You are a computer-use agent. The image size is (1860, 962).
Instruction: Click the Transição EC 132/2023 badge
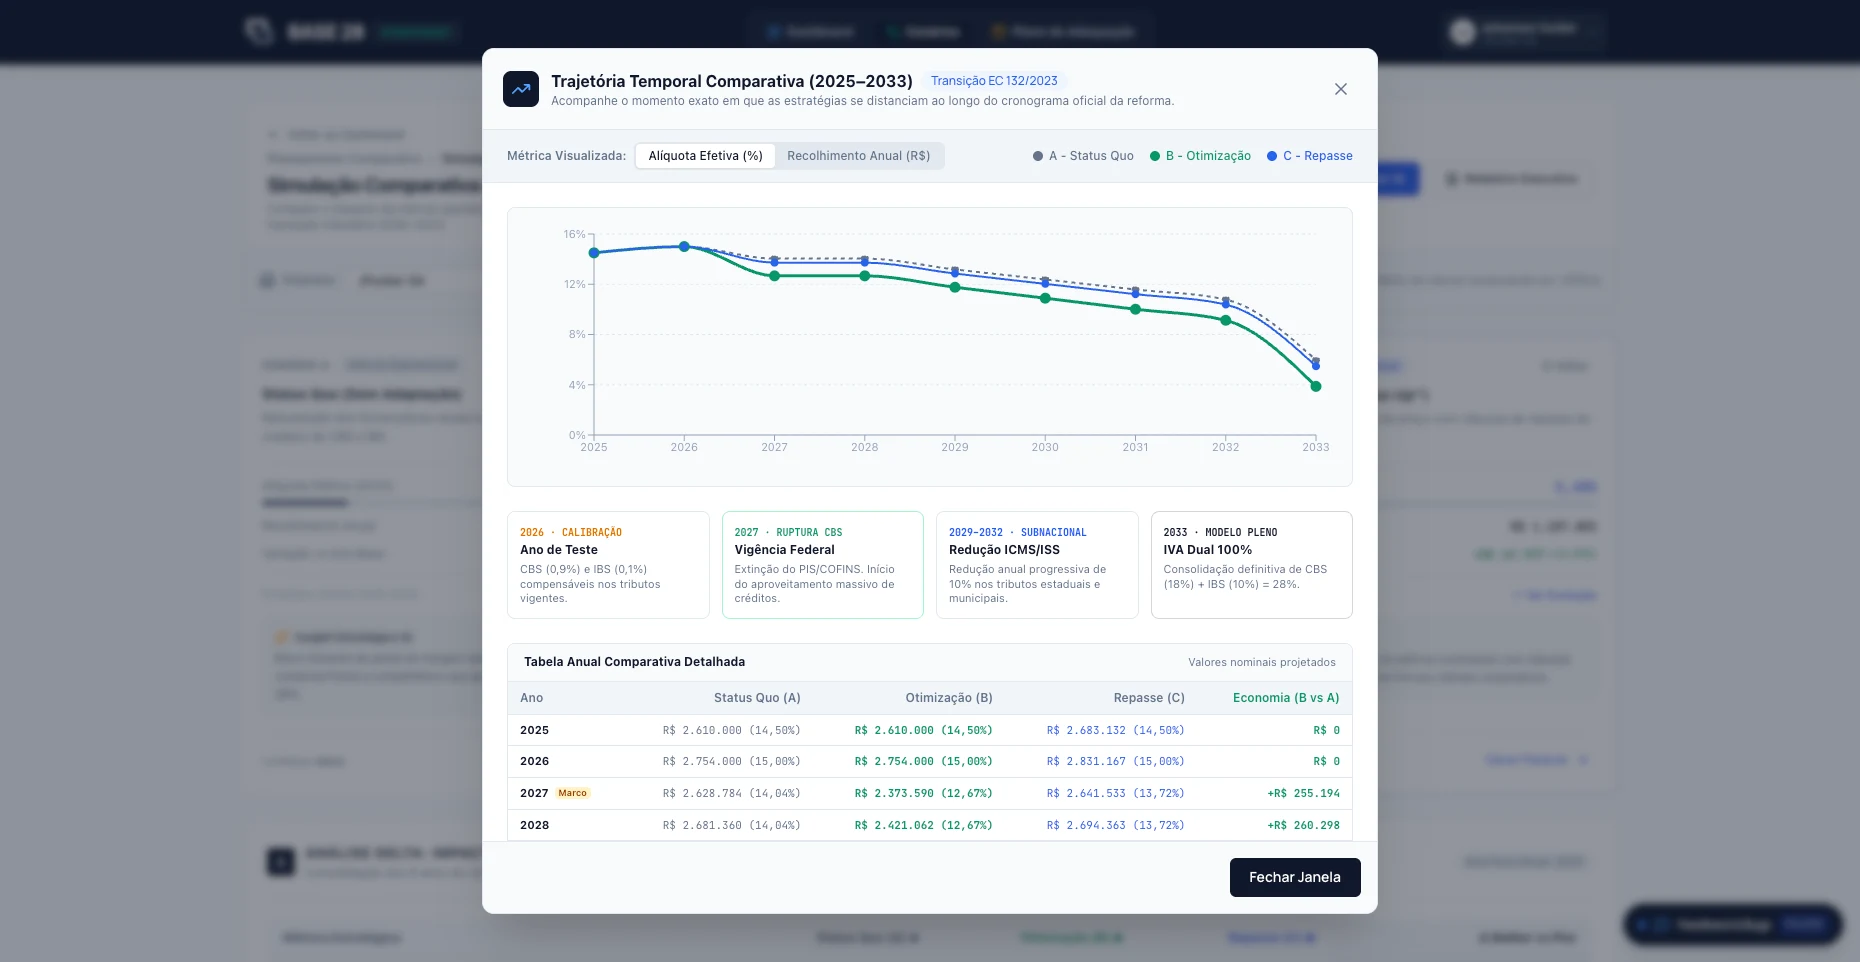pos(994,81)
